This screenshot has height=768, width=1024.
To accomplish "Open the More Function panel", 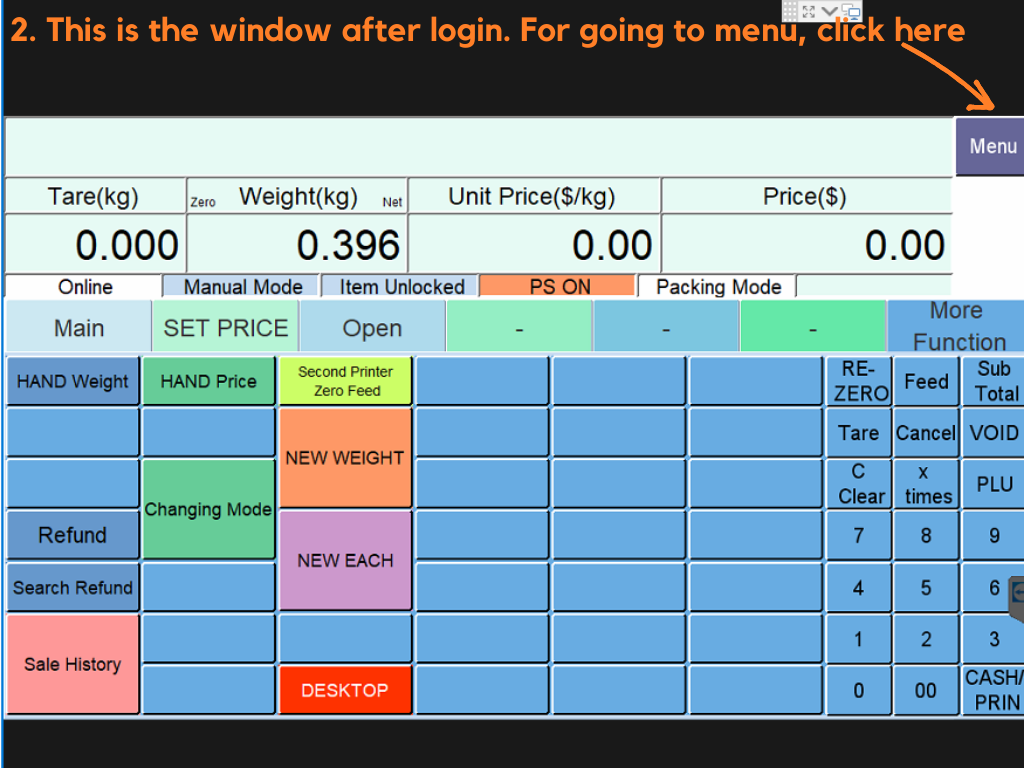I will pos(957,327).
